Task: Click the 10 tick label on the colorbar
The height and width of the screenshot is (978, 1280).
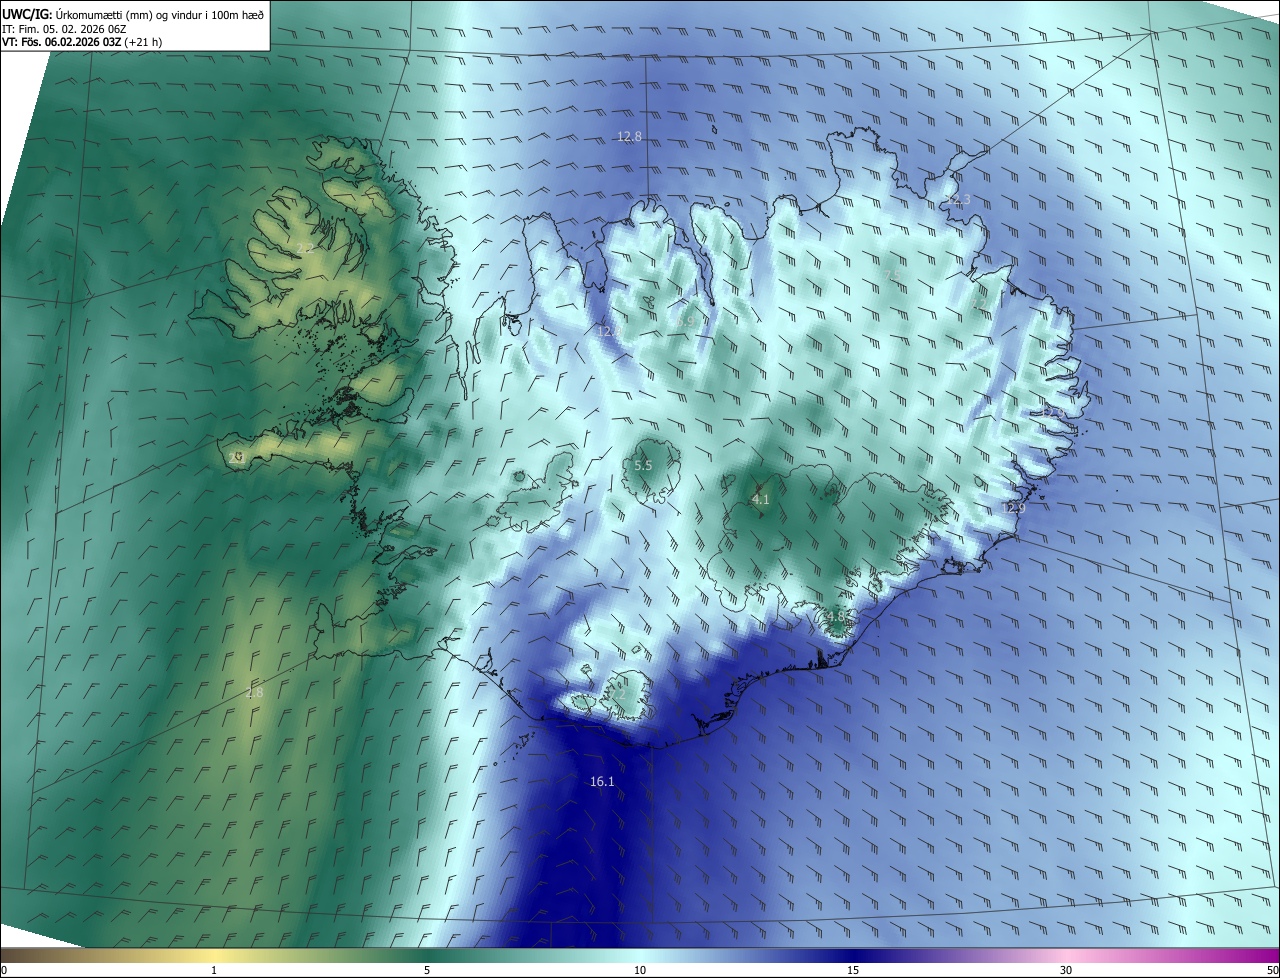Action: [x=640, y=970]
